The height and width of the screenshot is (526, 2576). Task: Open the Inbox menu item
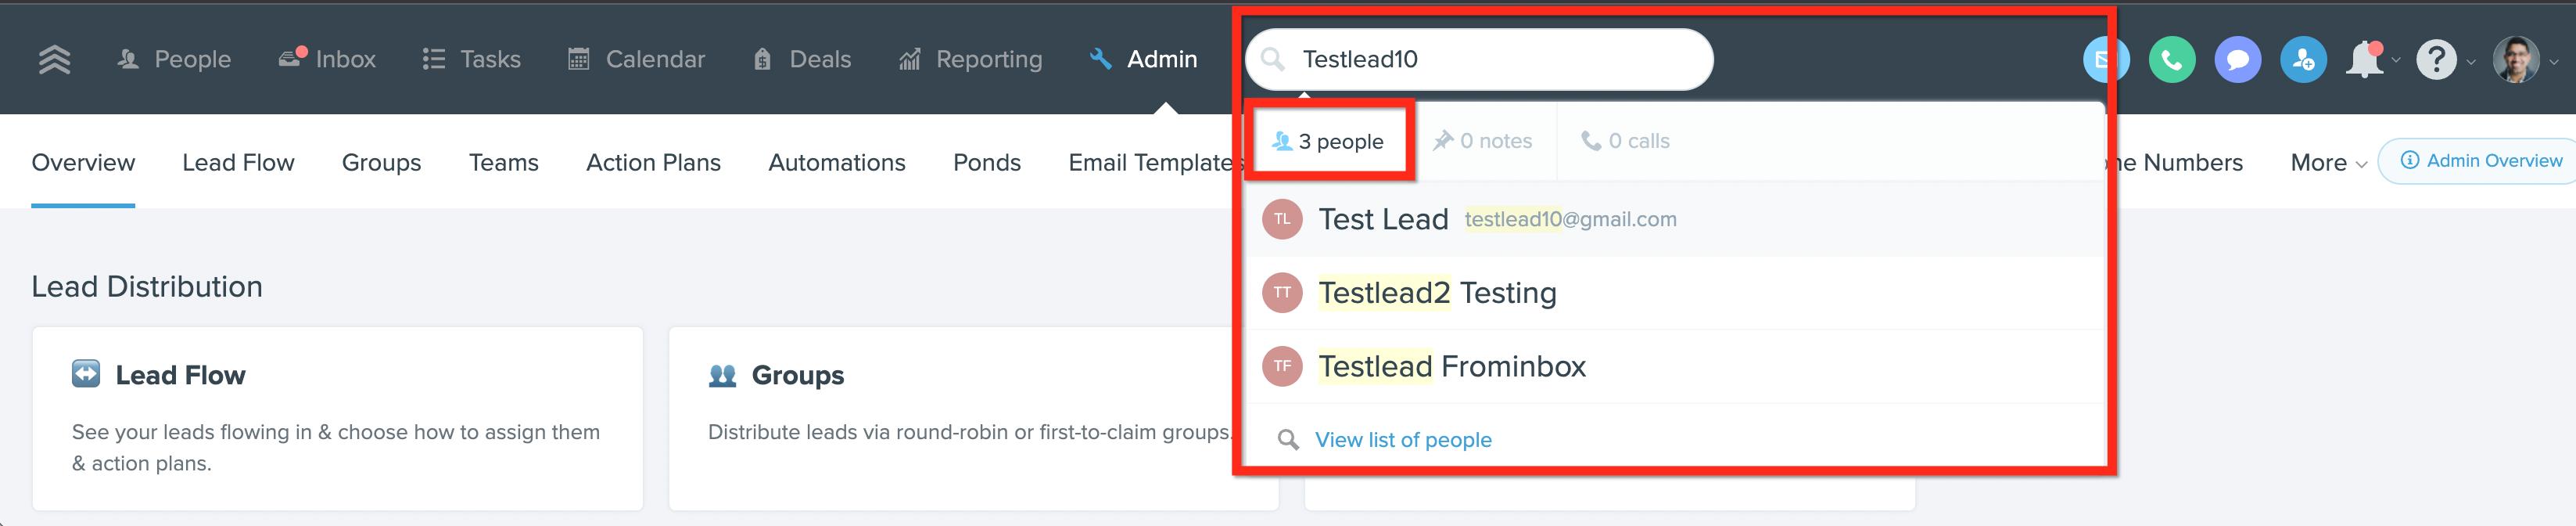pos(327,59)
